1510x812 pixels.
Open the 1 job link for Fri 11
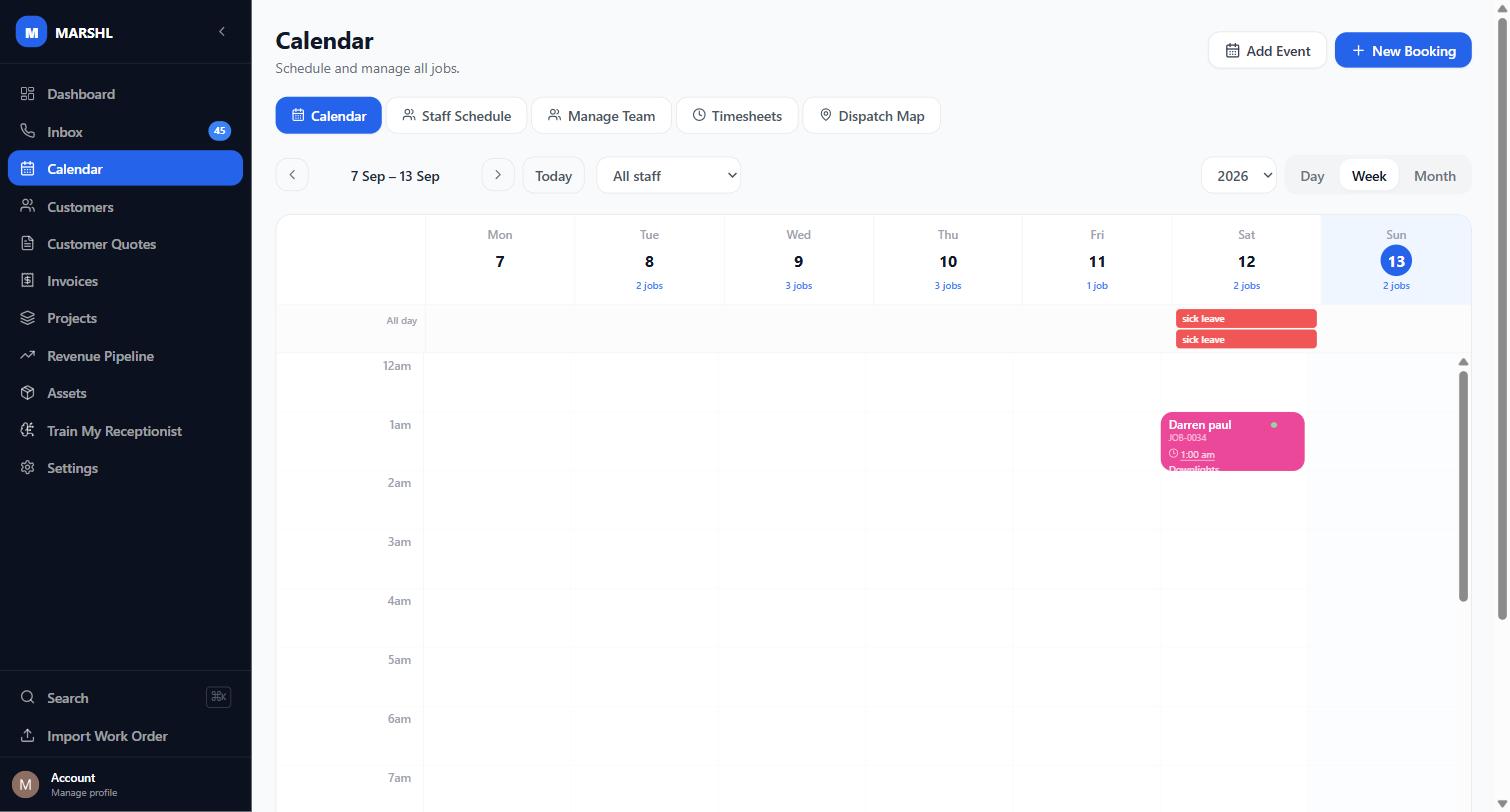pyautogui.click(x=1097, y=286)
